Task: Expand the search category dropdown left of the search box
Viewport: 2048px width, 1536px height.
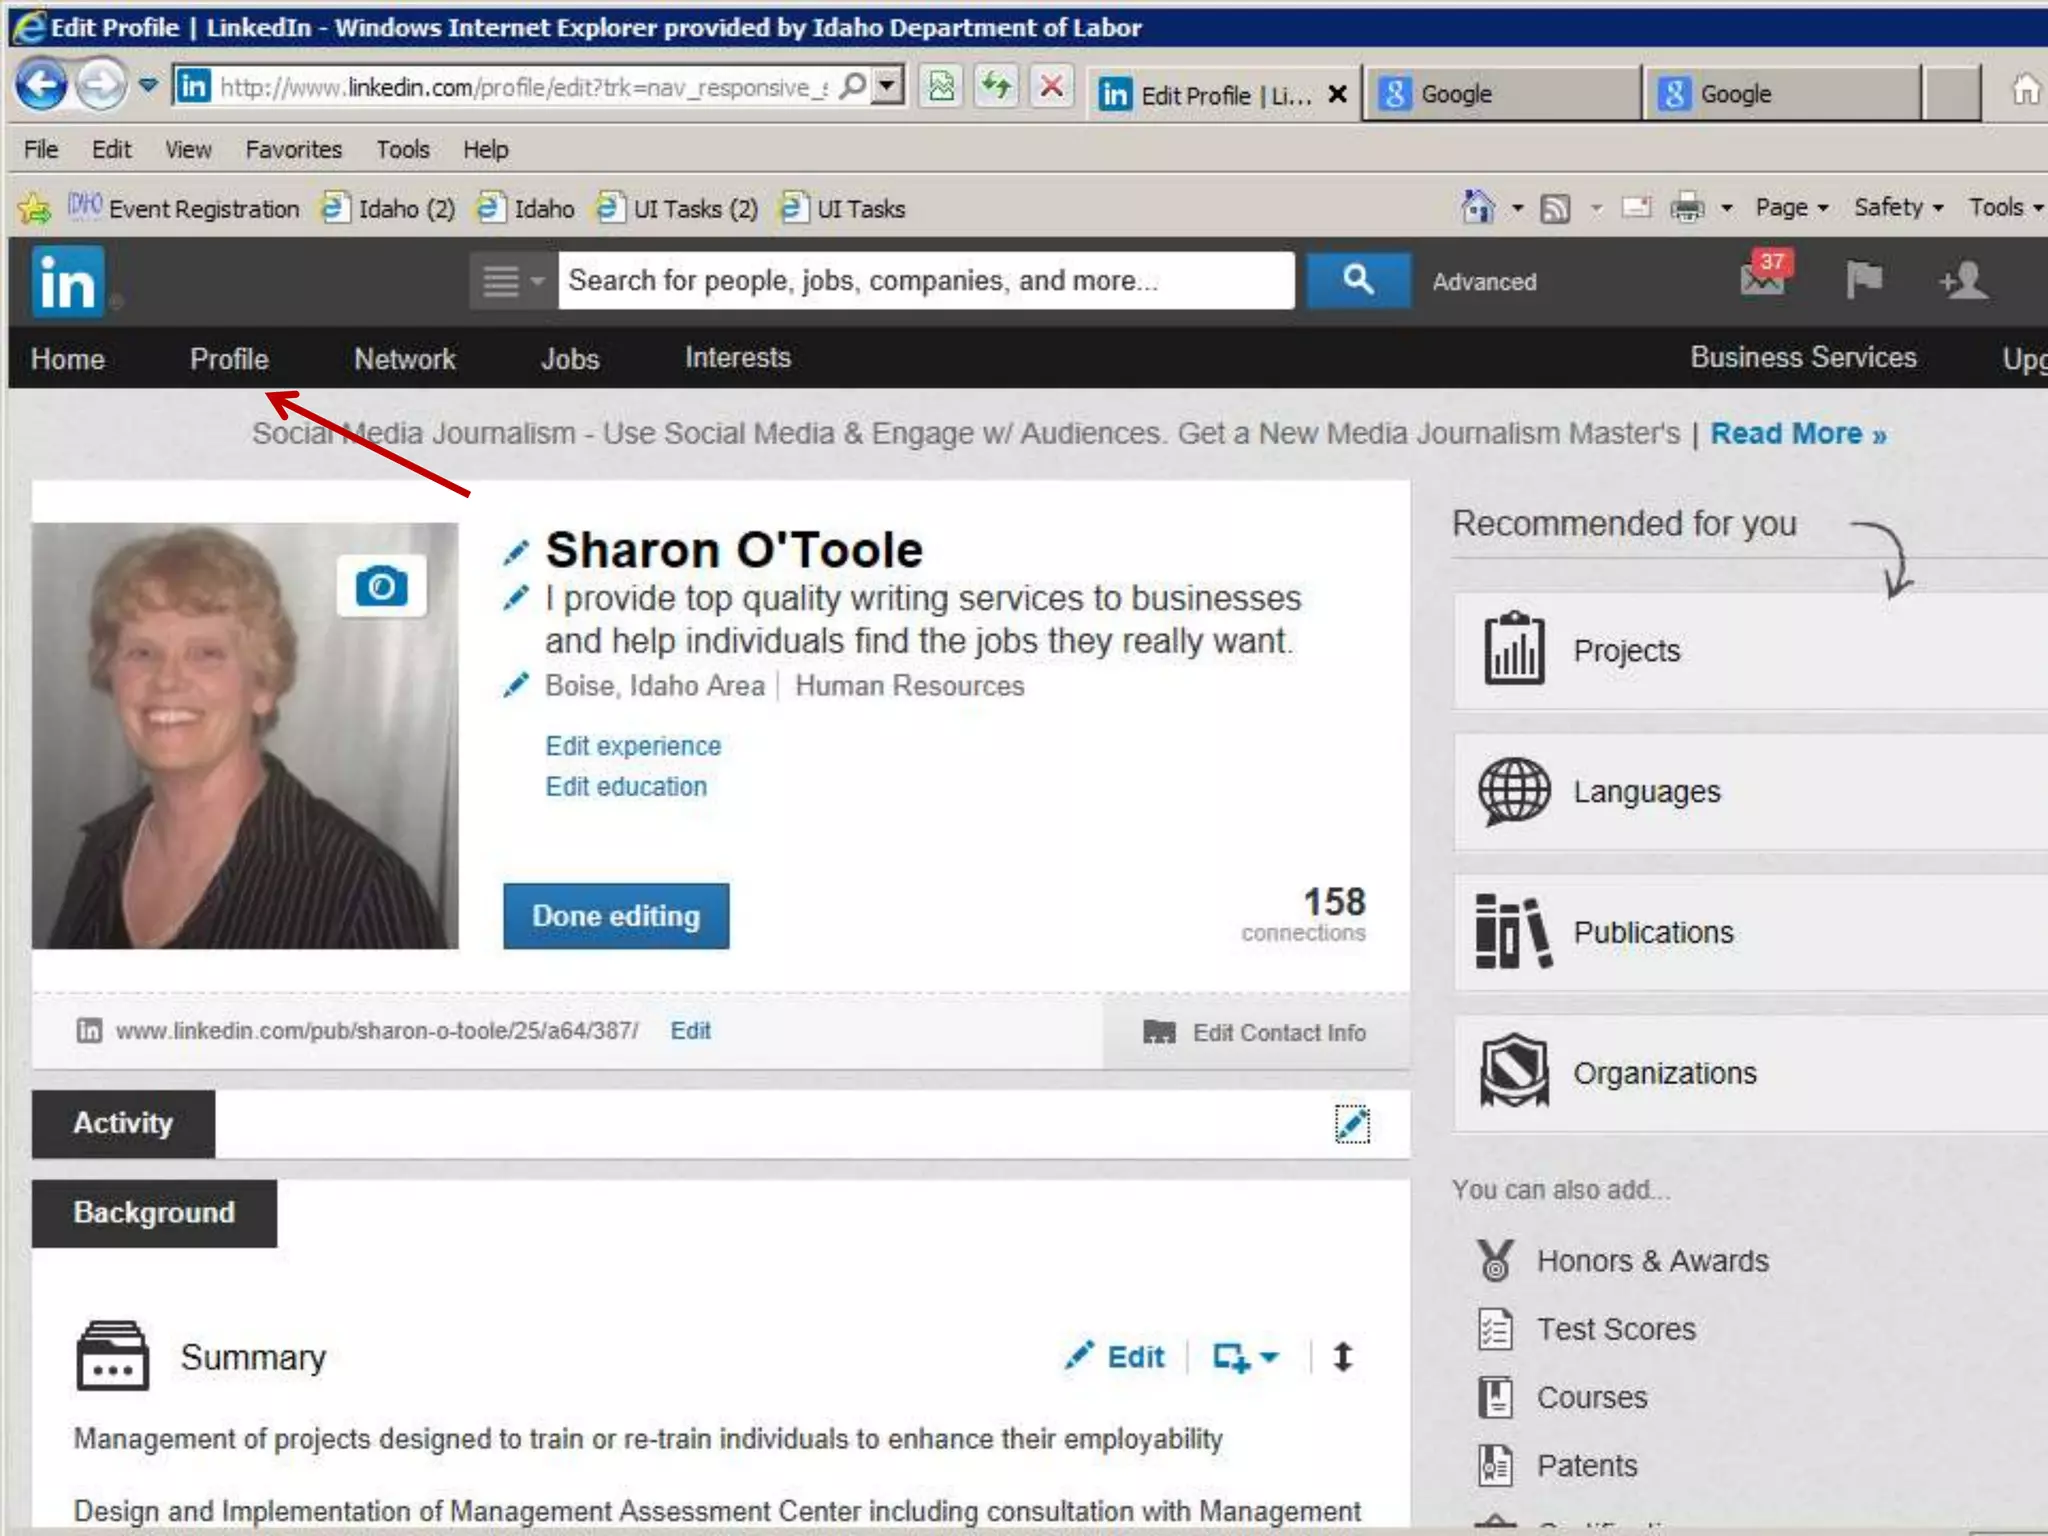Action: tap(511, 281)
